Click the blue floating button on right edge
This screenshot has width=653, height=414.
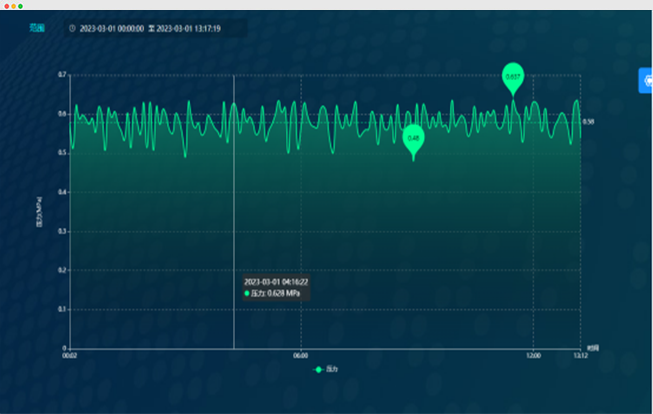[x=646, y=80]
